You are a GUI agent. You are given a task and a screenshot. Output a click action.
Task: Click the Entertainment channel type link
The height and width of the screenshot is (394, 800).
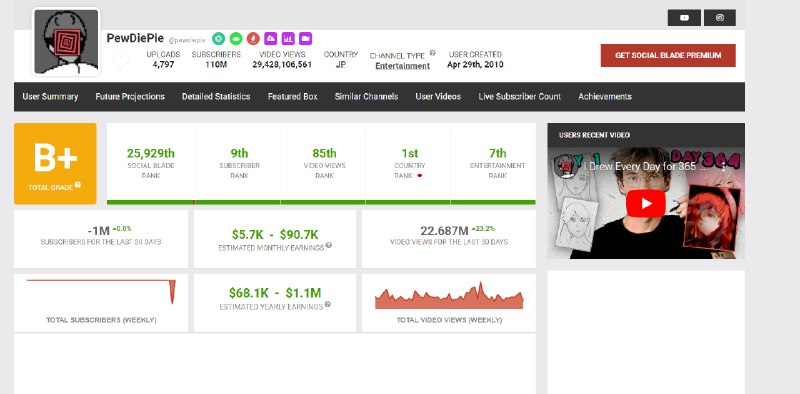[403, 66]
